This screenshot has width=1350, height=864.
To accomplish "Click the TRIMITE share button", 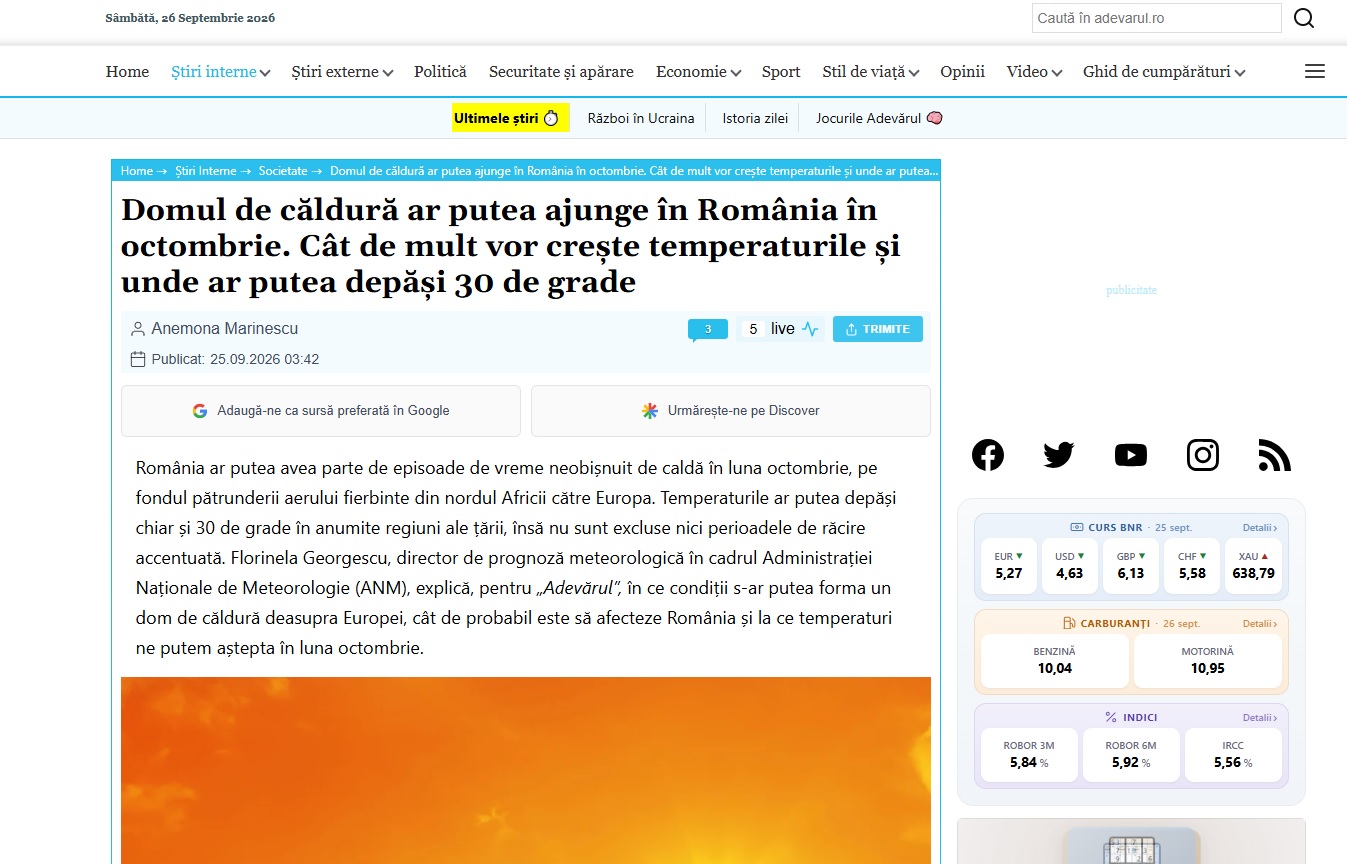I will [x=878, y=329].
